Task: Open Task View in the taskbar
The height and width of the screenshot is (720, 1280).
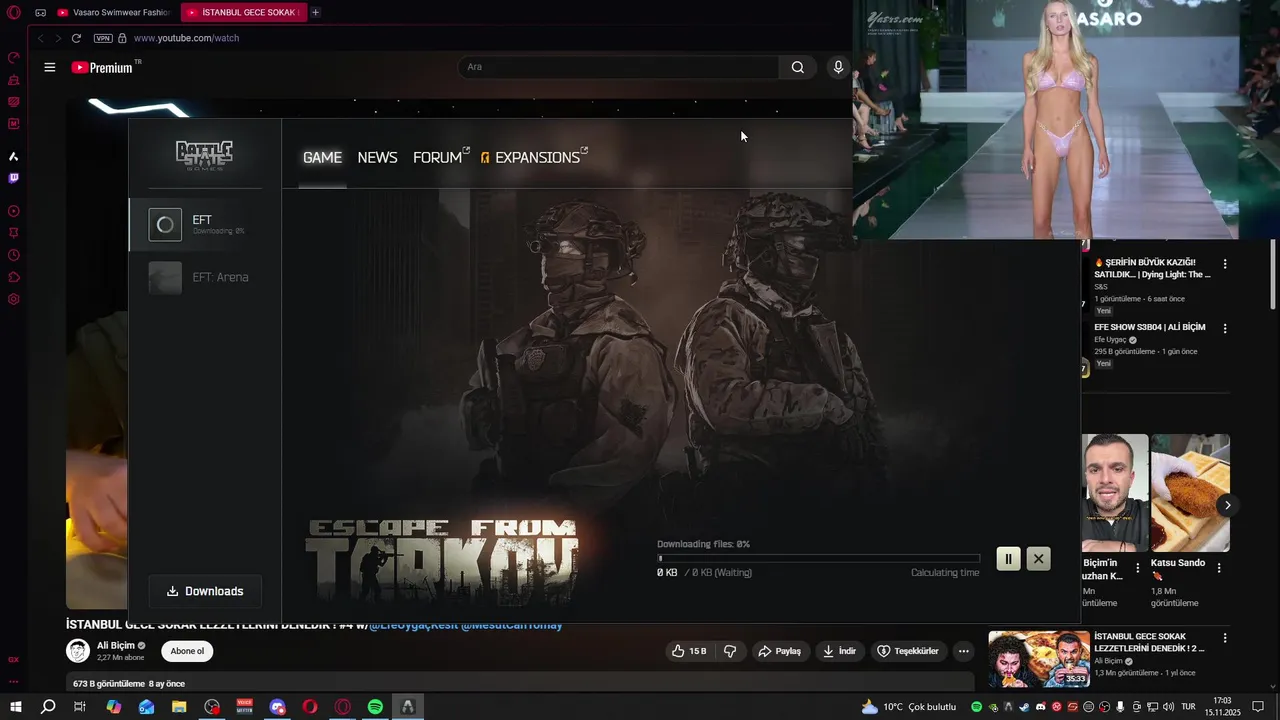Action: [80, 707]
